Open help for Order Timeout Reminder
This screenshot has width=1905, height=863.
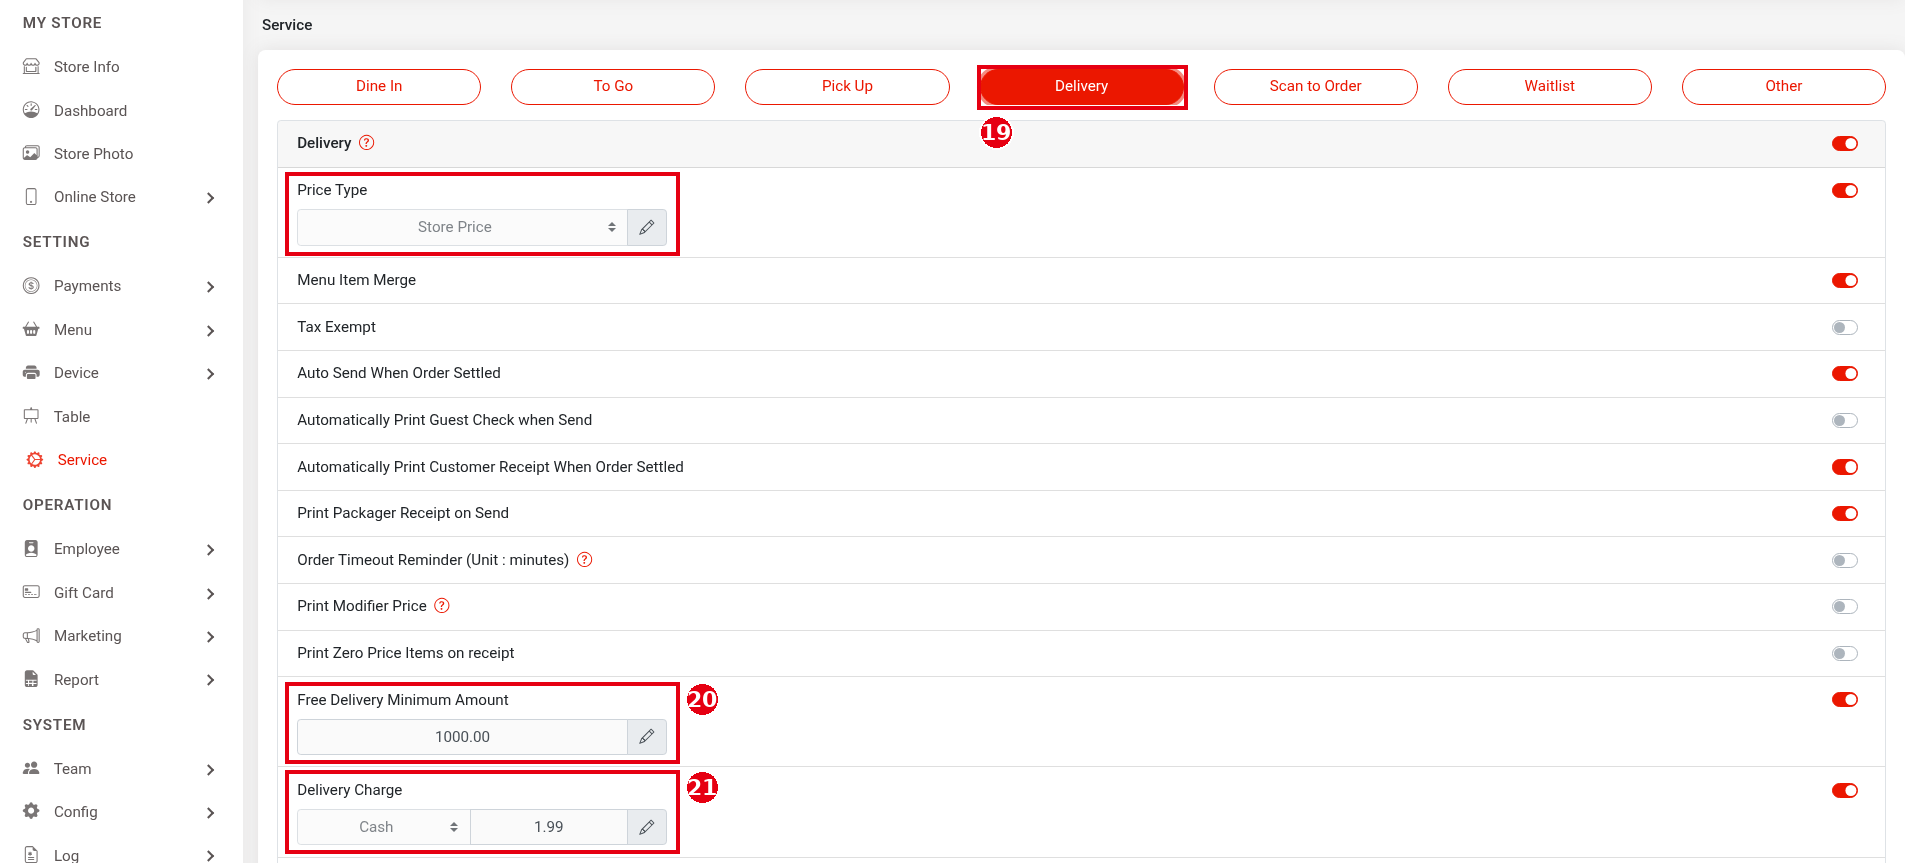pos(585,559)
